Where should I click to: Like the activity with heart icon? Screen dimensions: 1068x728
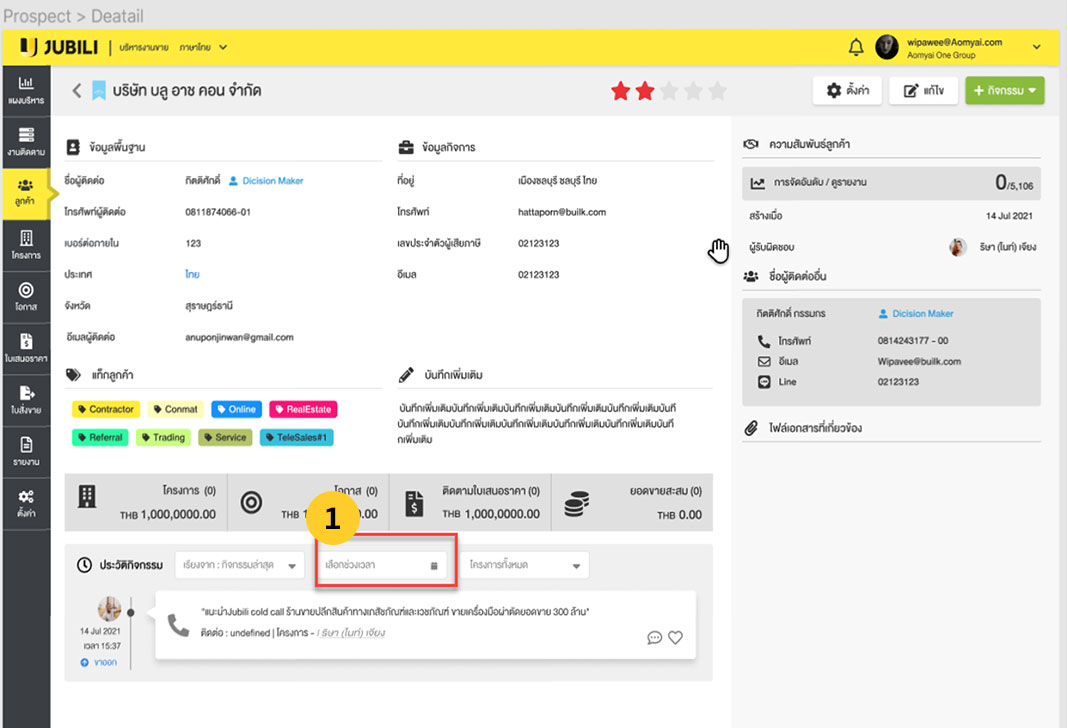pyautogui.click(x=676, y=637)
